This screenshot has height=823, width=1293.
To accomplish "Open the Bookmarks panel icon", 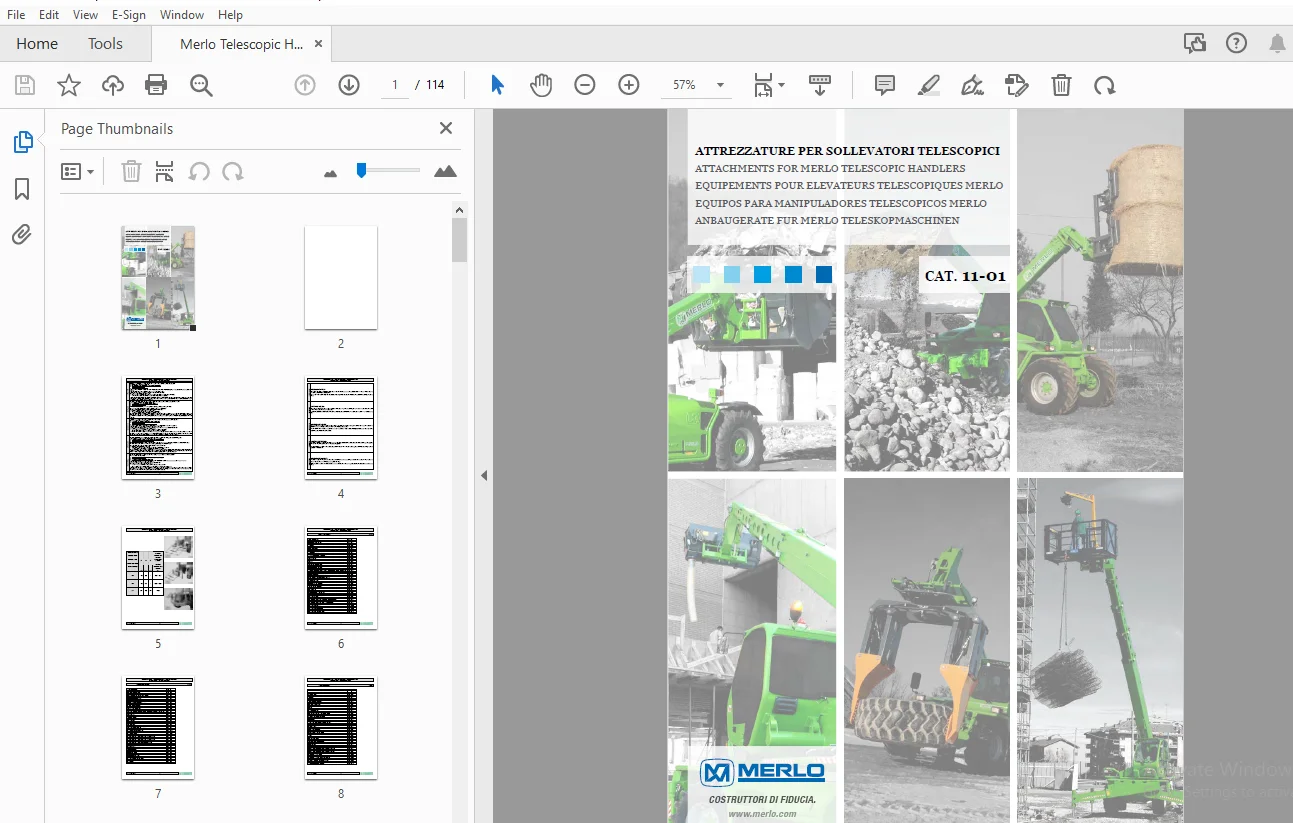I will click(22, 189).
